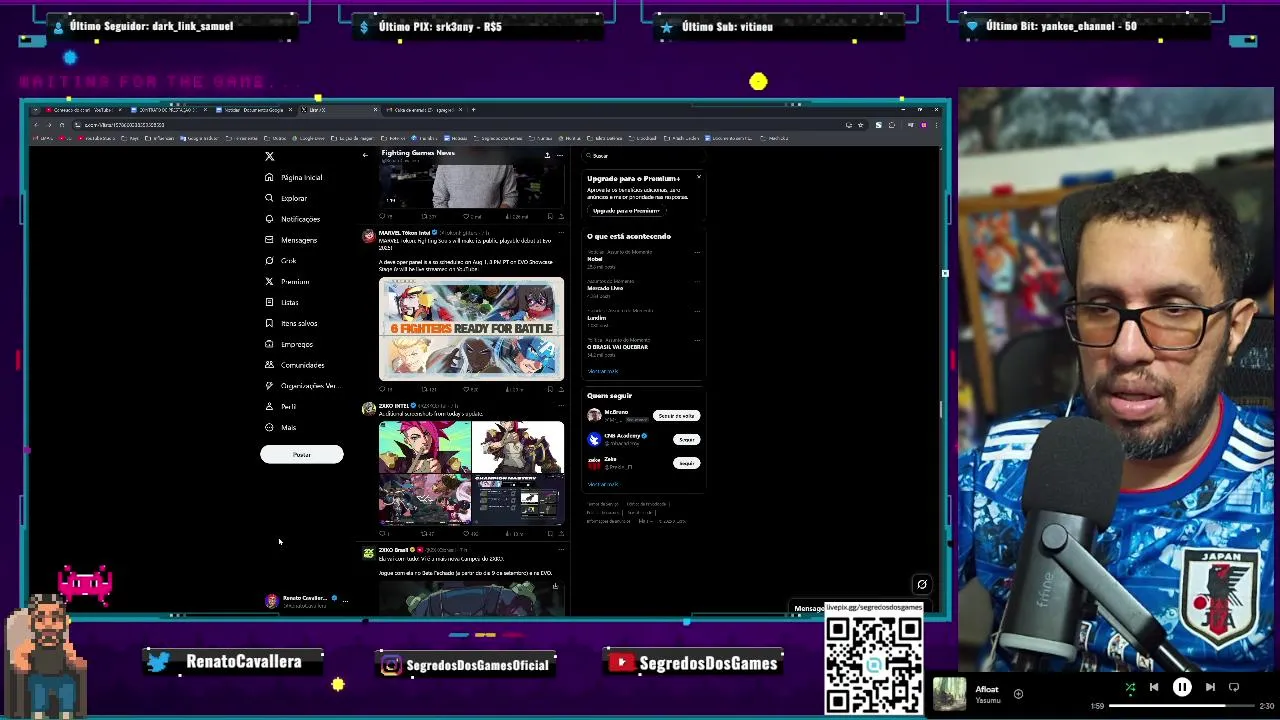Skip to next track in music player

(1210, 688)
